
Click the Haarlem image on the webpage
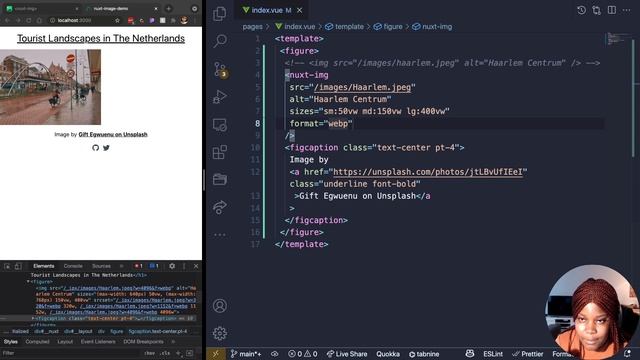click(x=50, y=87)
